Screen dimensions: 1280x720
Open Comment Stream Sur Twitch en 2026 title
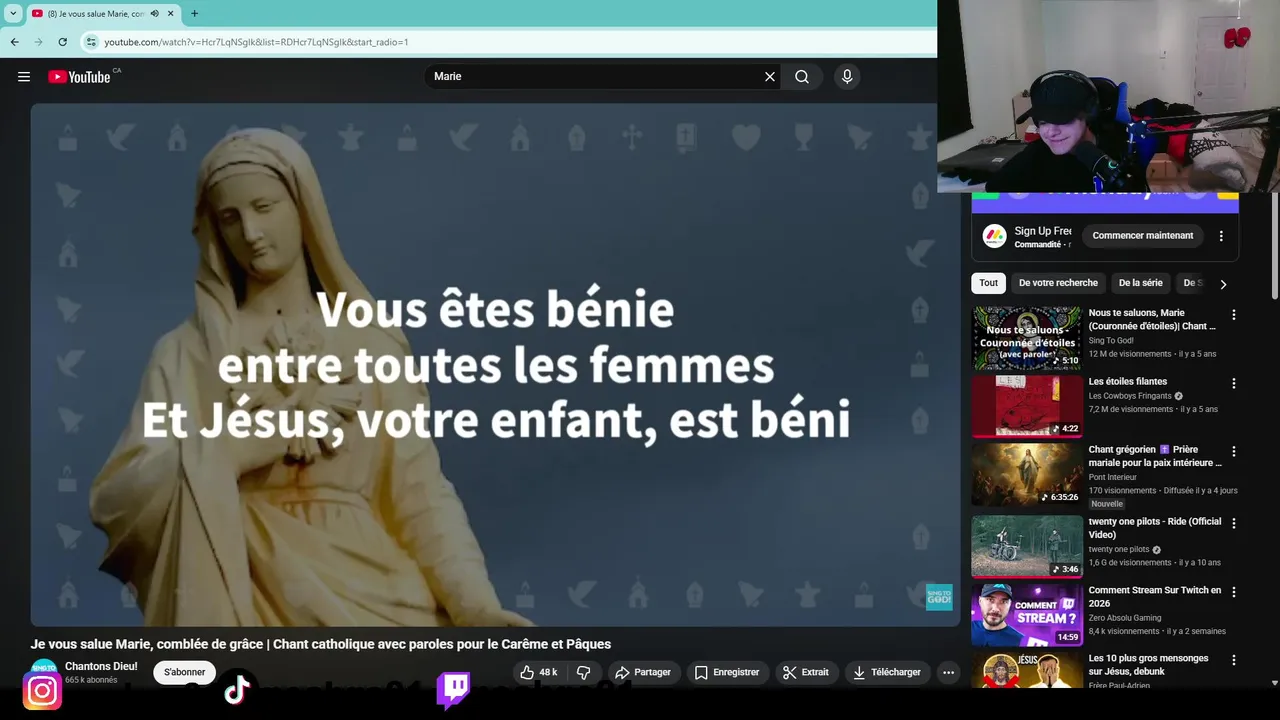click(x=1155, y=597)
